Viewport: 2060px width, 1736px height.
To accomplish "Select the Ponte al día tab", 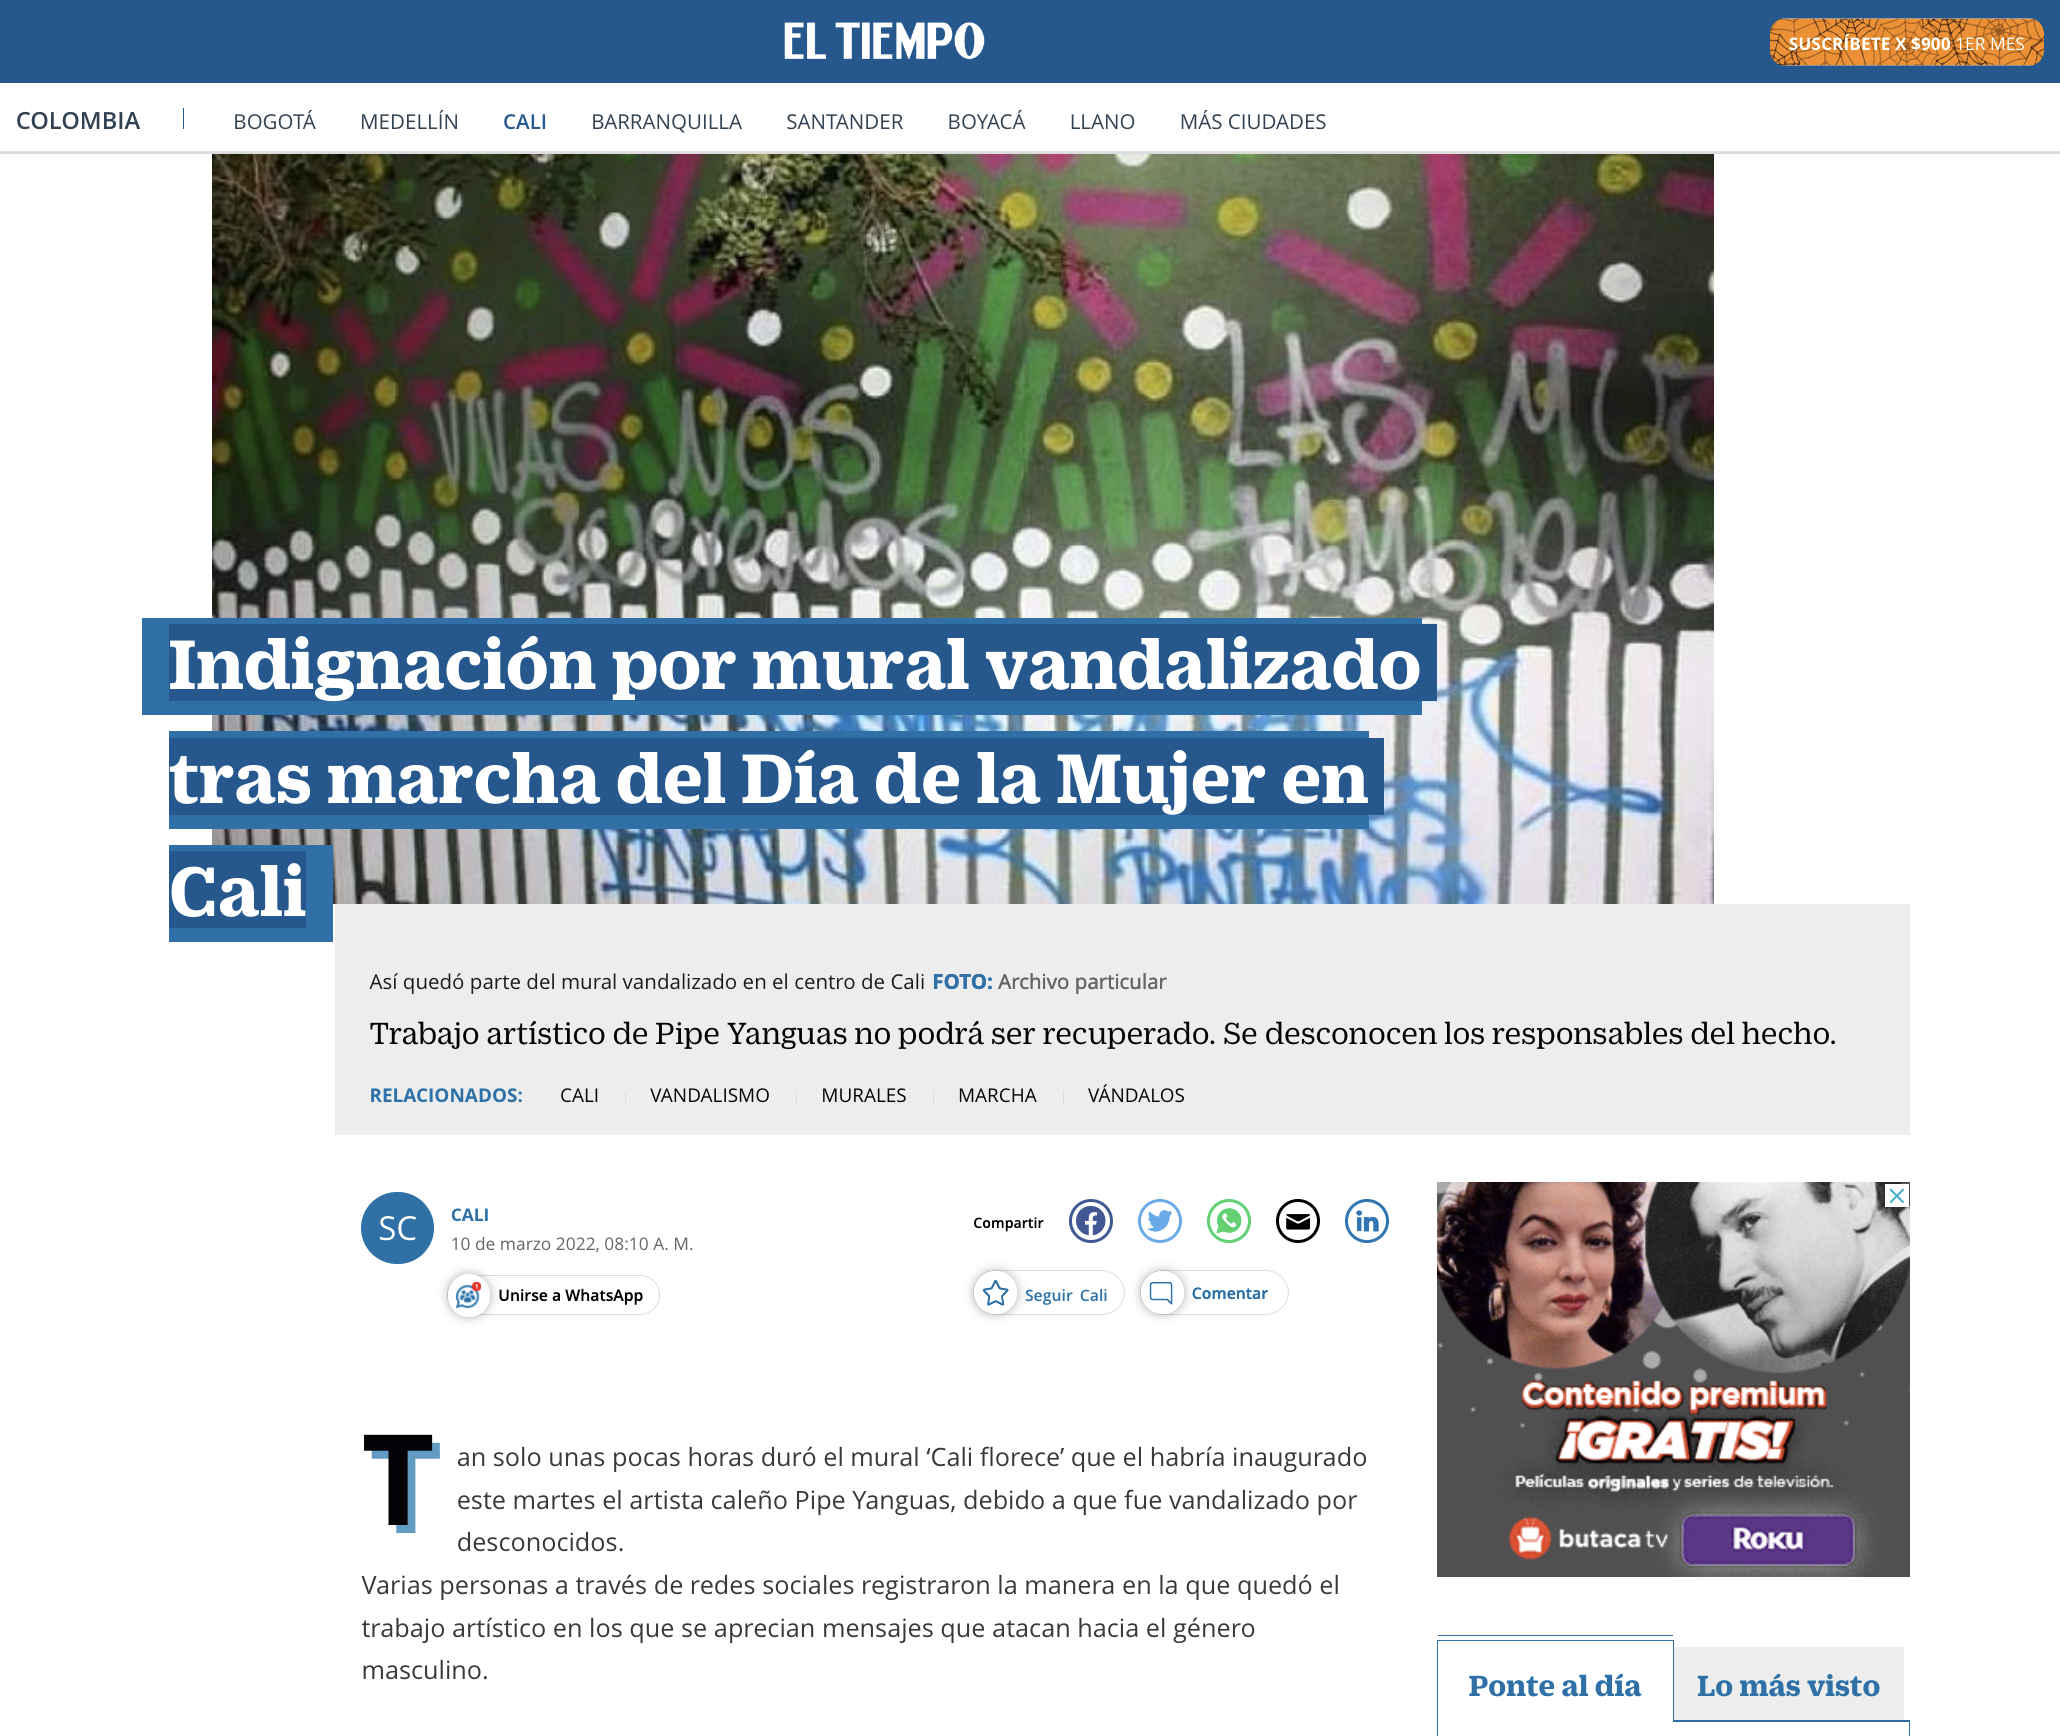I will (1554, 1685).
